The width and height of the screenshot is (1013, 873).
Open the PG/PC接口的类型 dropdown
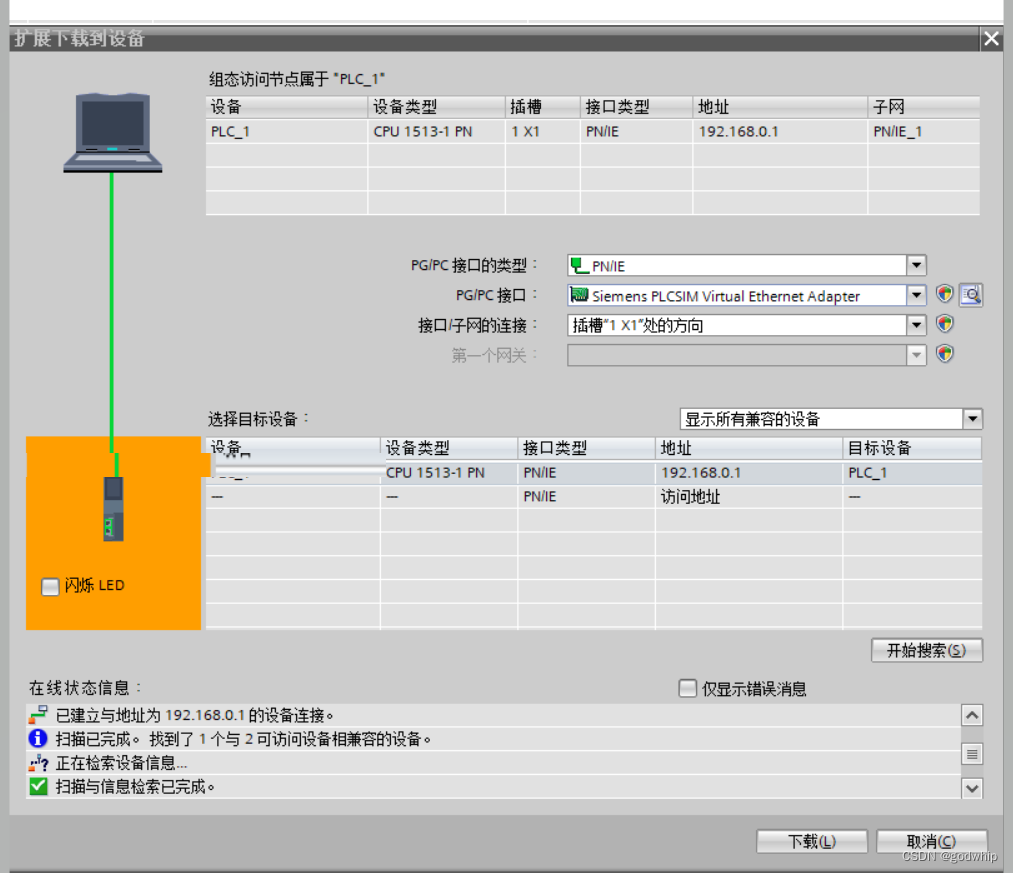[x=916, y=264]
